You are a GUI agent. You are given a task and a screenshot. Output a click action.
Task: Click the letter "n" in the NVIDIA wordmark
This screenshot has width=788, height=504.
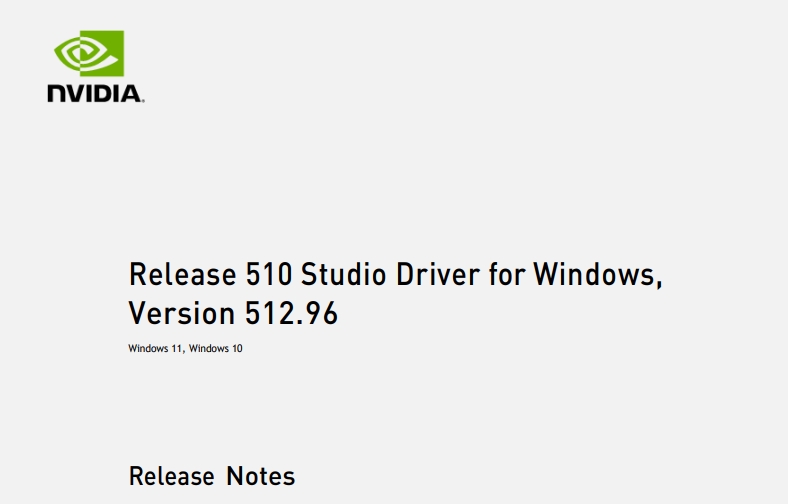click(x=56, y=94)
